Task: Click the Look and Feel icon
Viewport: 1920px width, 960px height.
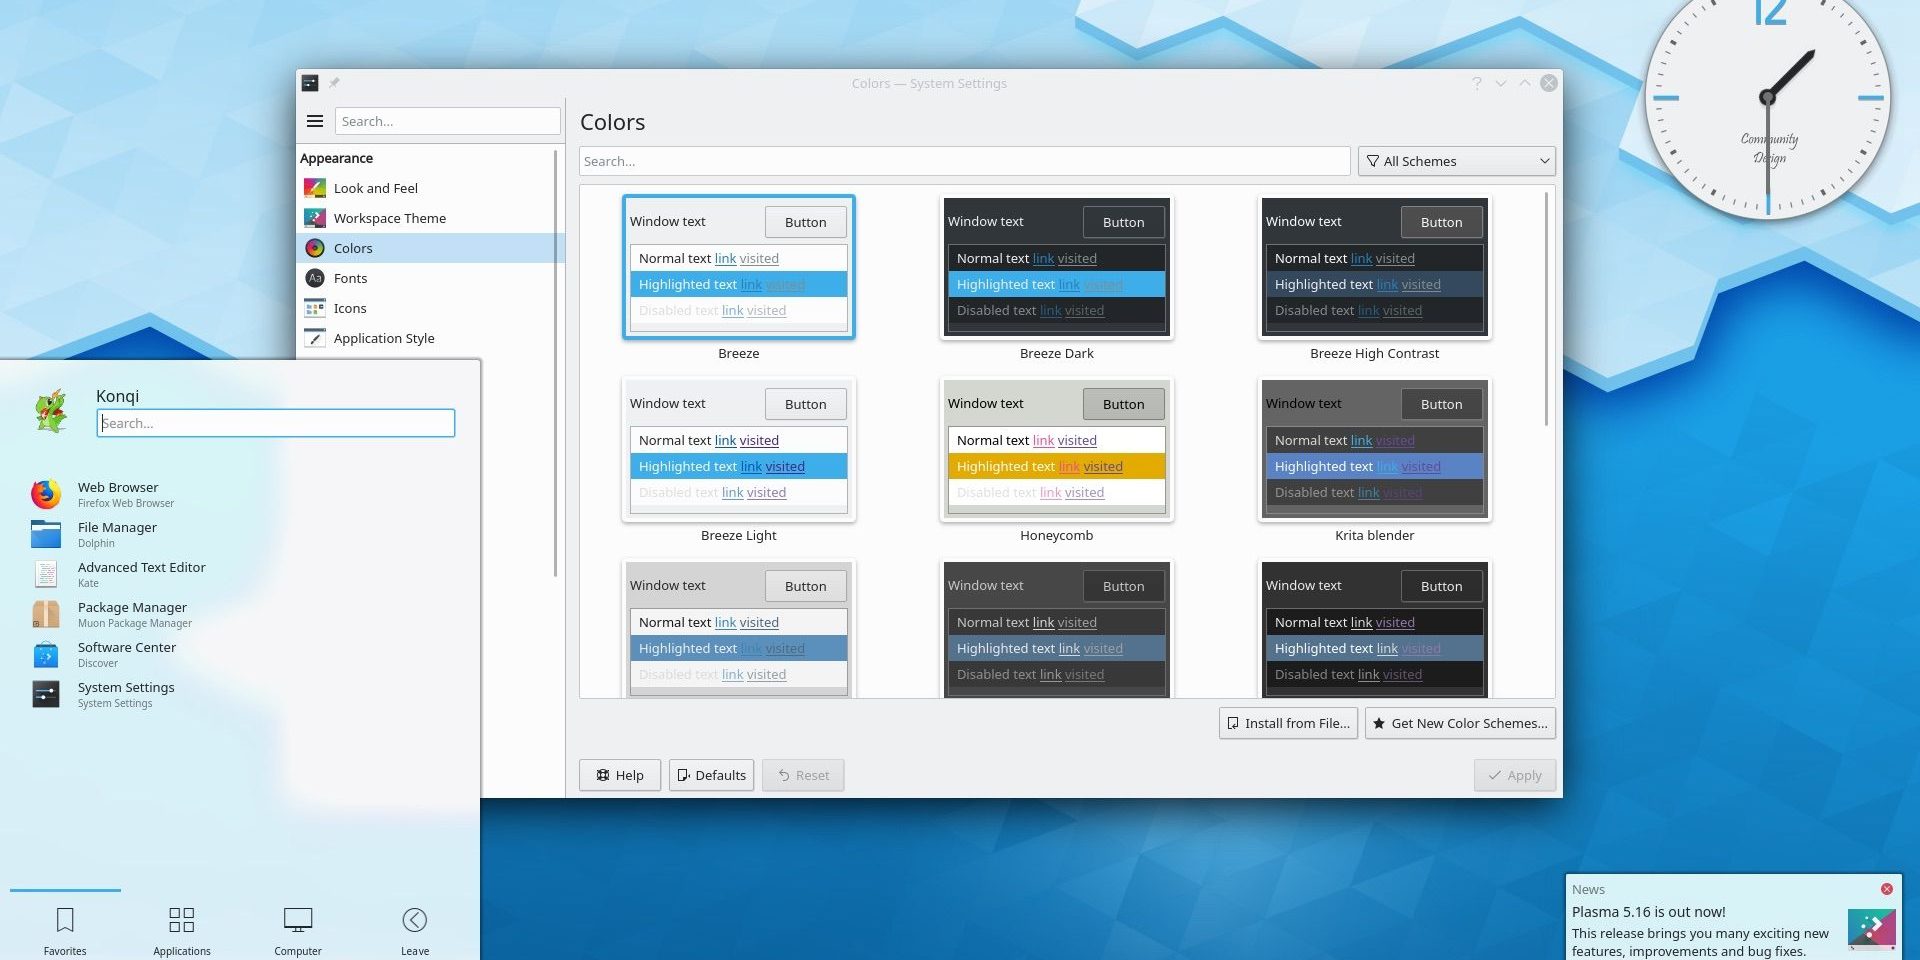Action: 315,188
